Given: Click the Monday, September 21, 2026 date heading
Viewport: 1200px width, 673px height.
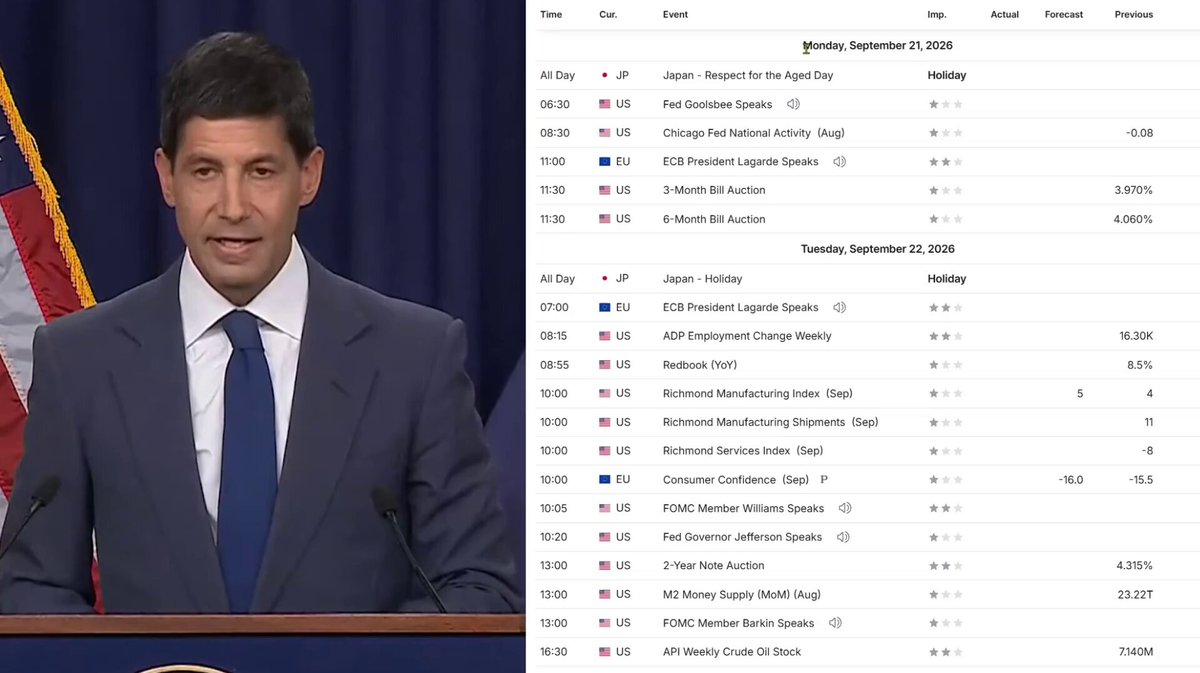Looking at the screenshot, I should click(x=877, y=46).
